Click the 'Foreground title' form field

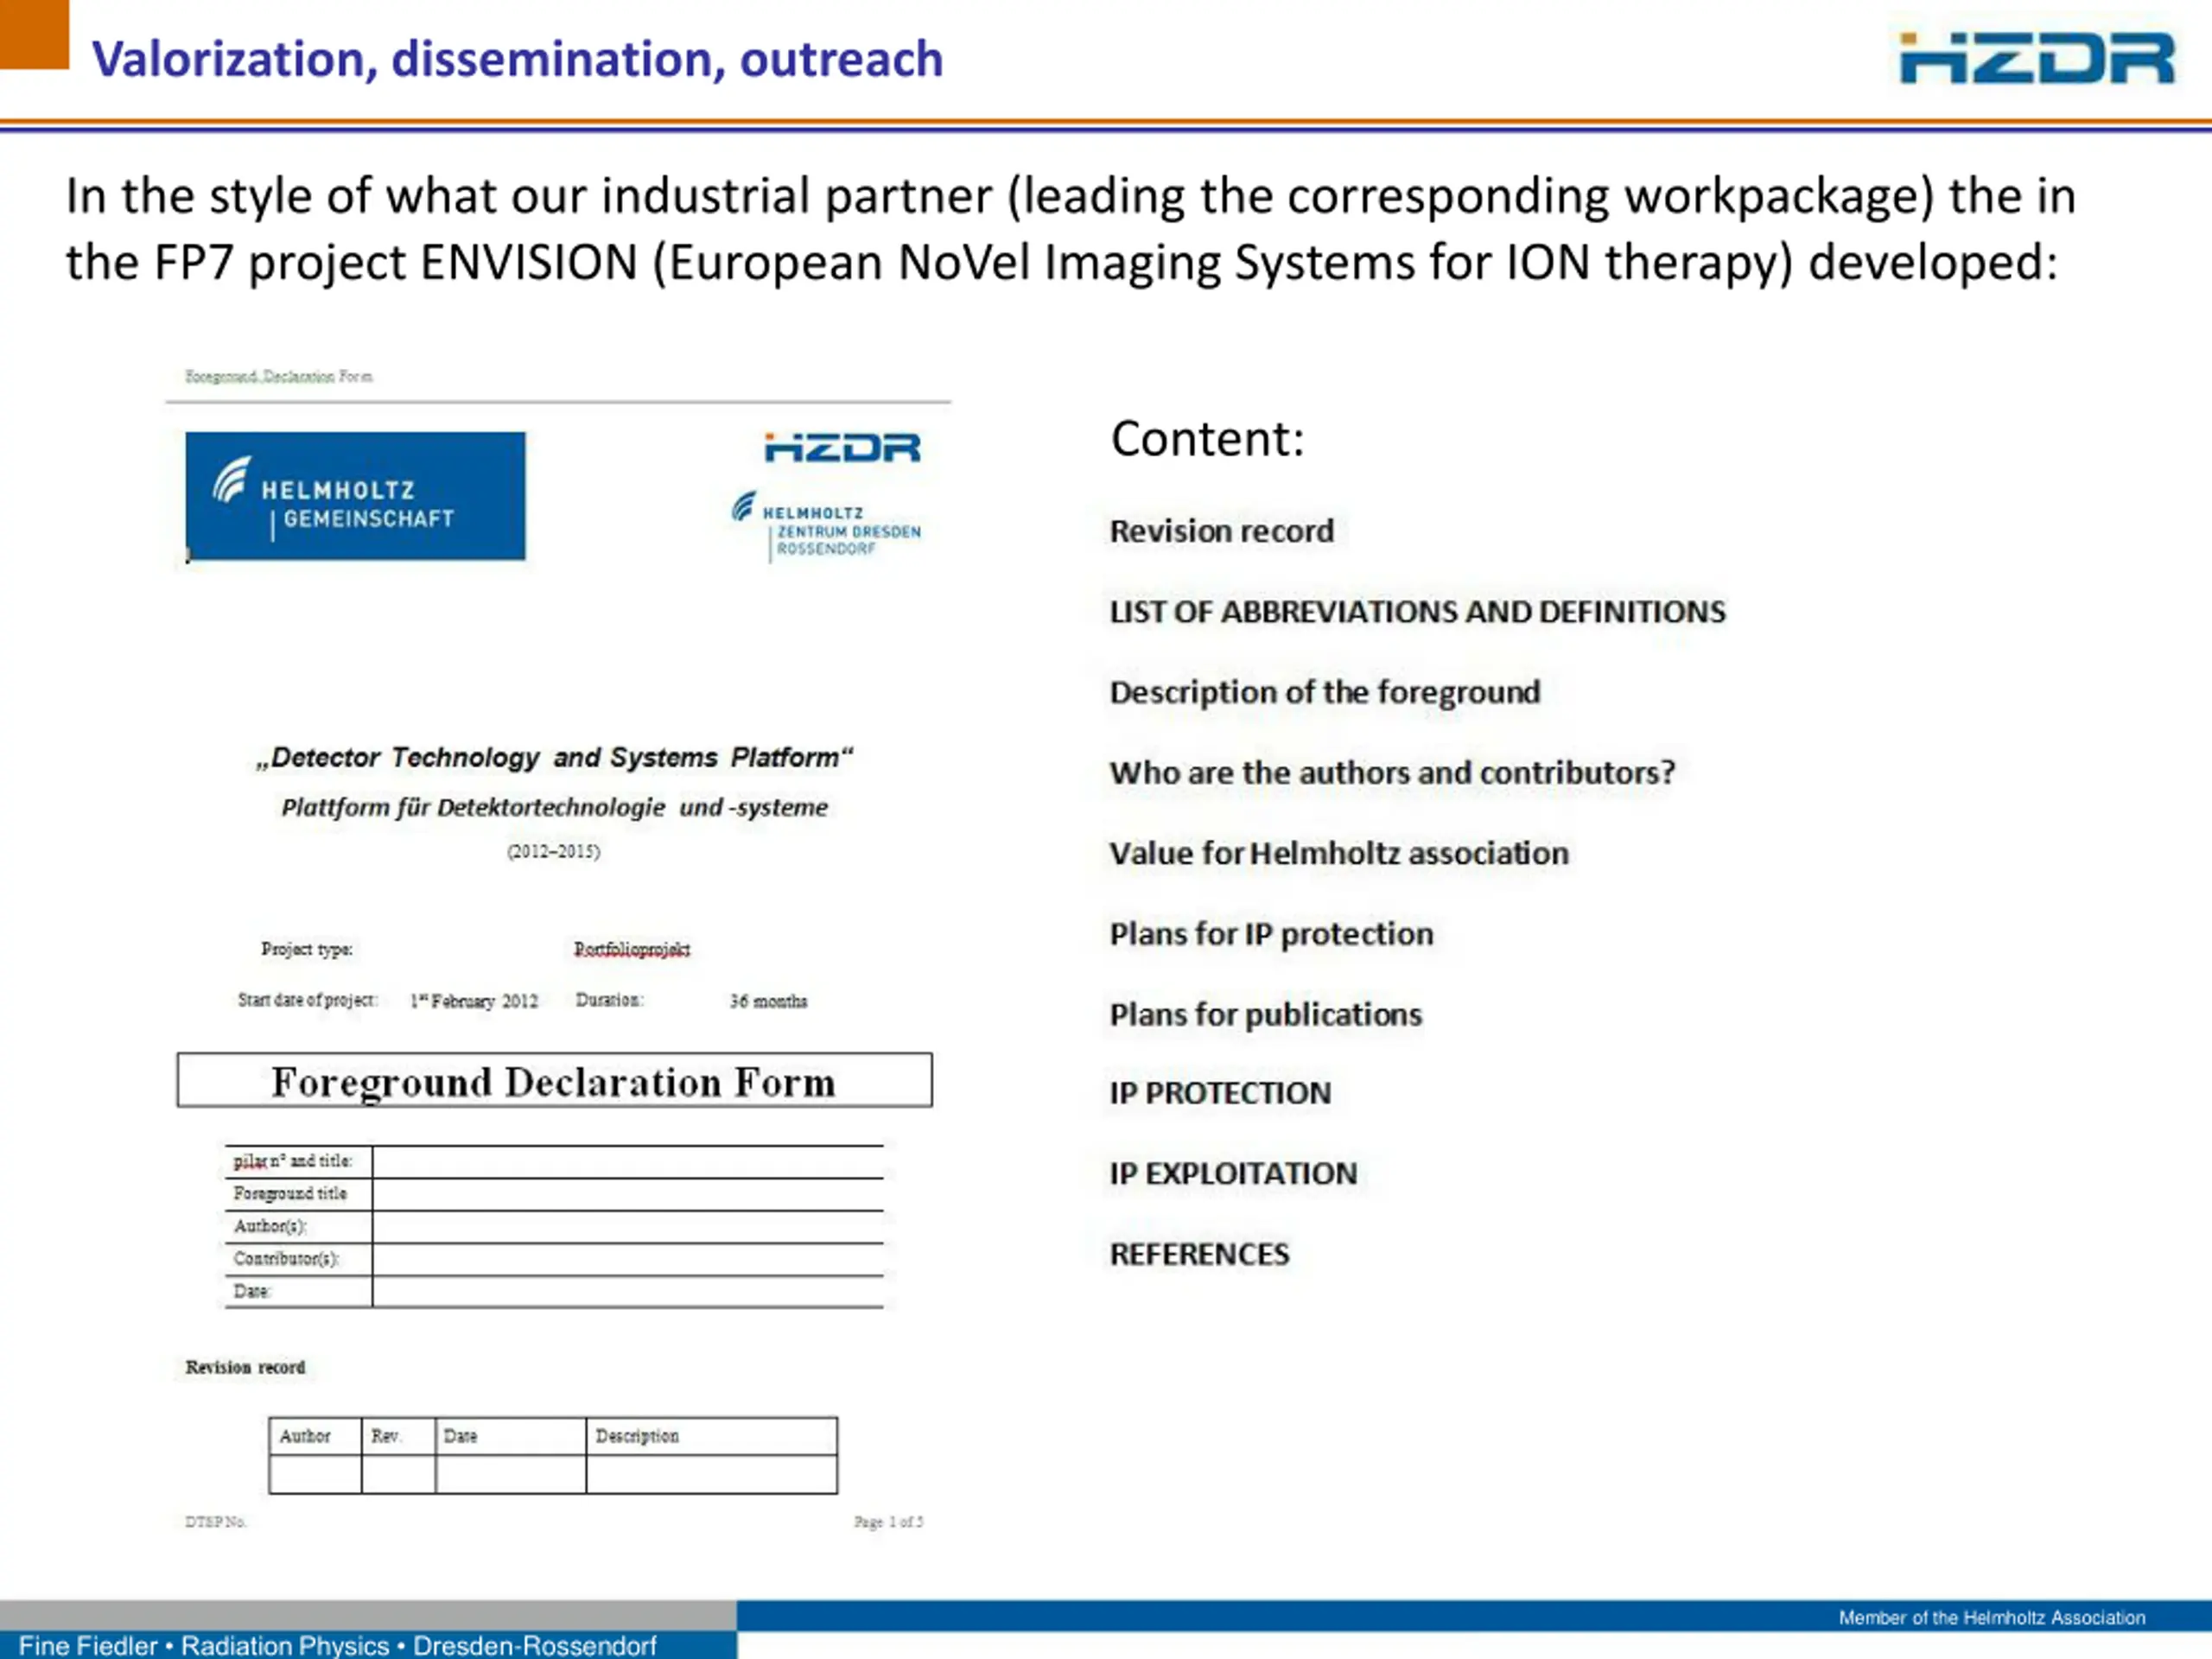click(x=627, y=1194)
